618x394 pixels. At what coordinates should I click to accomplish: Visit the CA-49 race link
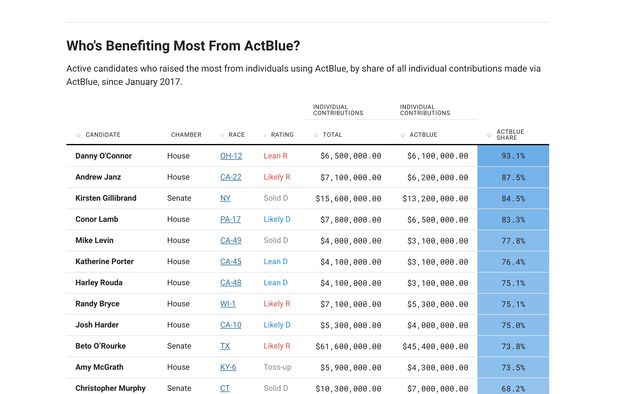coord(231,240)
